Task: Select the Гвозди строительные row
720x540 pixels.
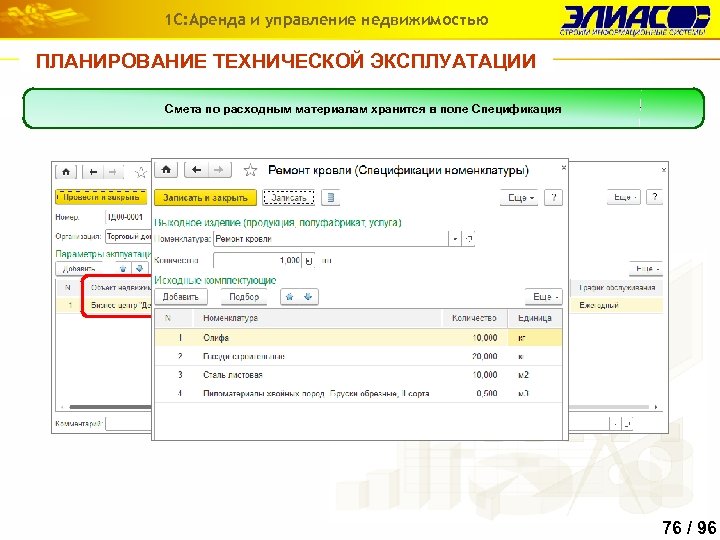Action: click(358, 356)
